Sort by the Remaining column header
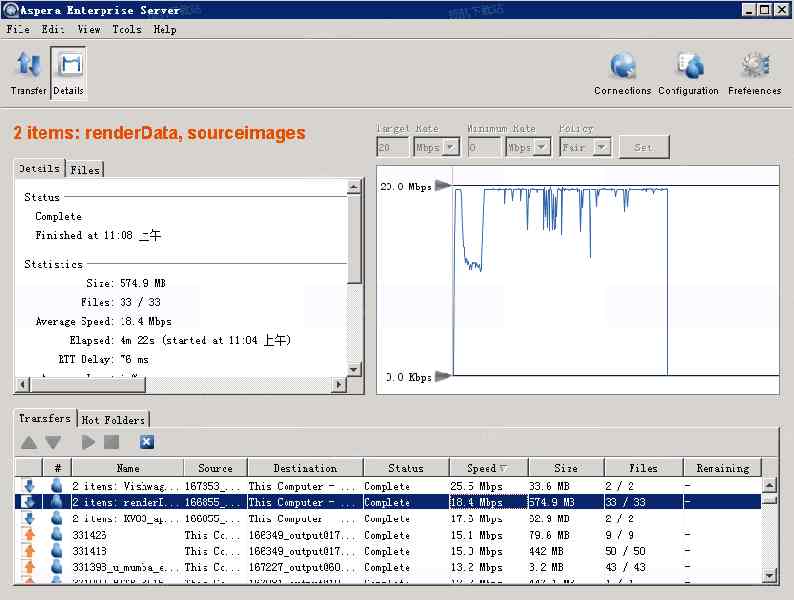794x600 pixels. [x=723, y=468]
